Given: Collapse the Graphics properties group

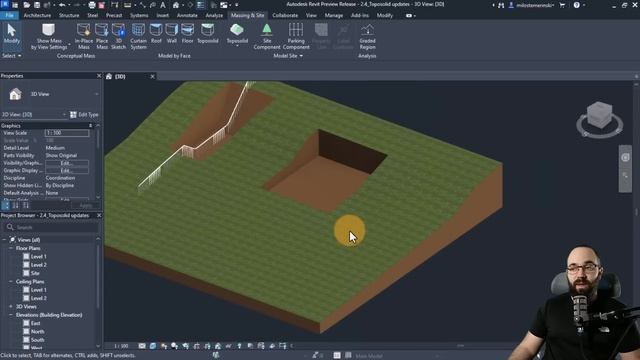Looking at the screenshot, I should 90,126.
